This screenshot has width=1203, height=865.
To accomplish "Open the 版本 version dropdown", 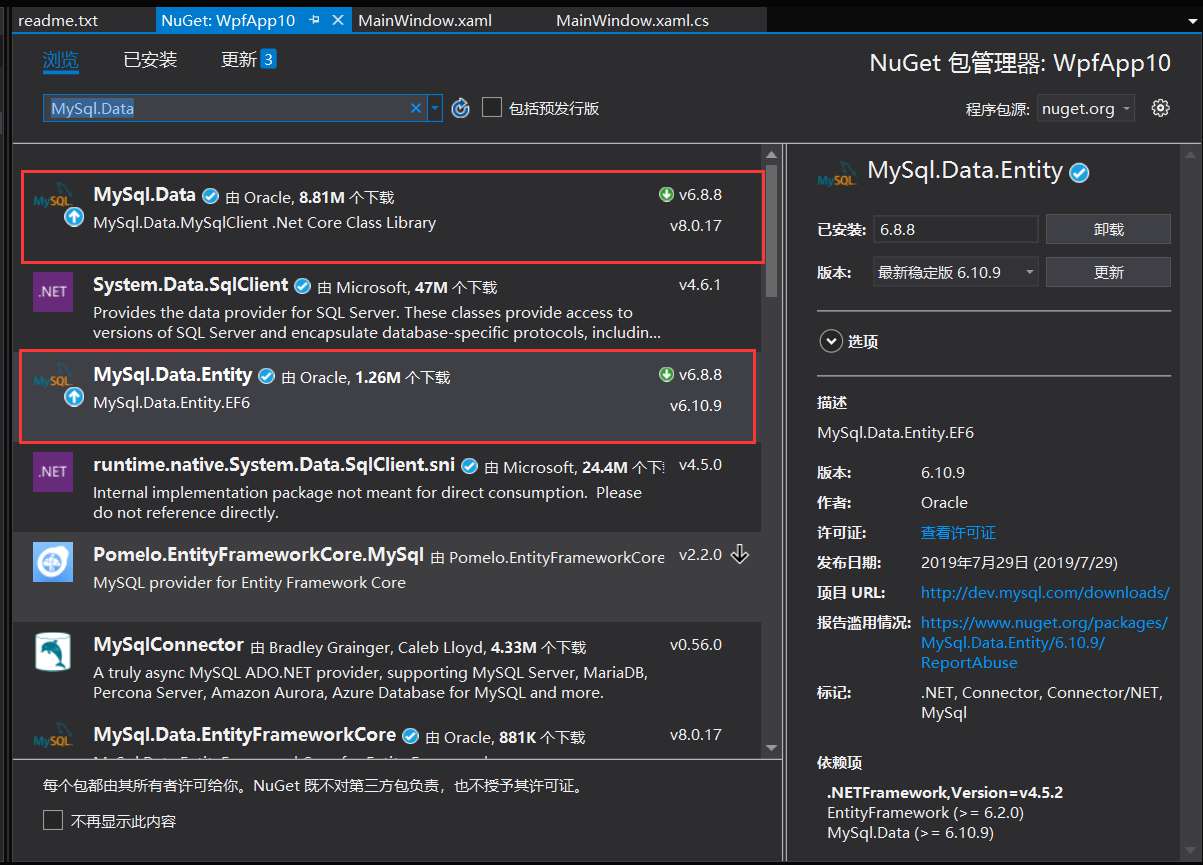I will pos(955,272).
